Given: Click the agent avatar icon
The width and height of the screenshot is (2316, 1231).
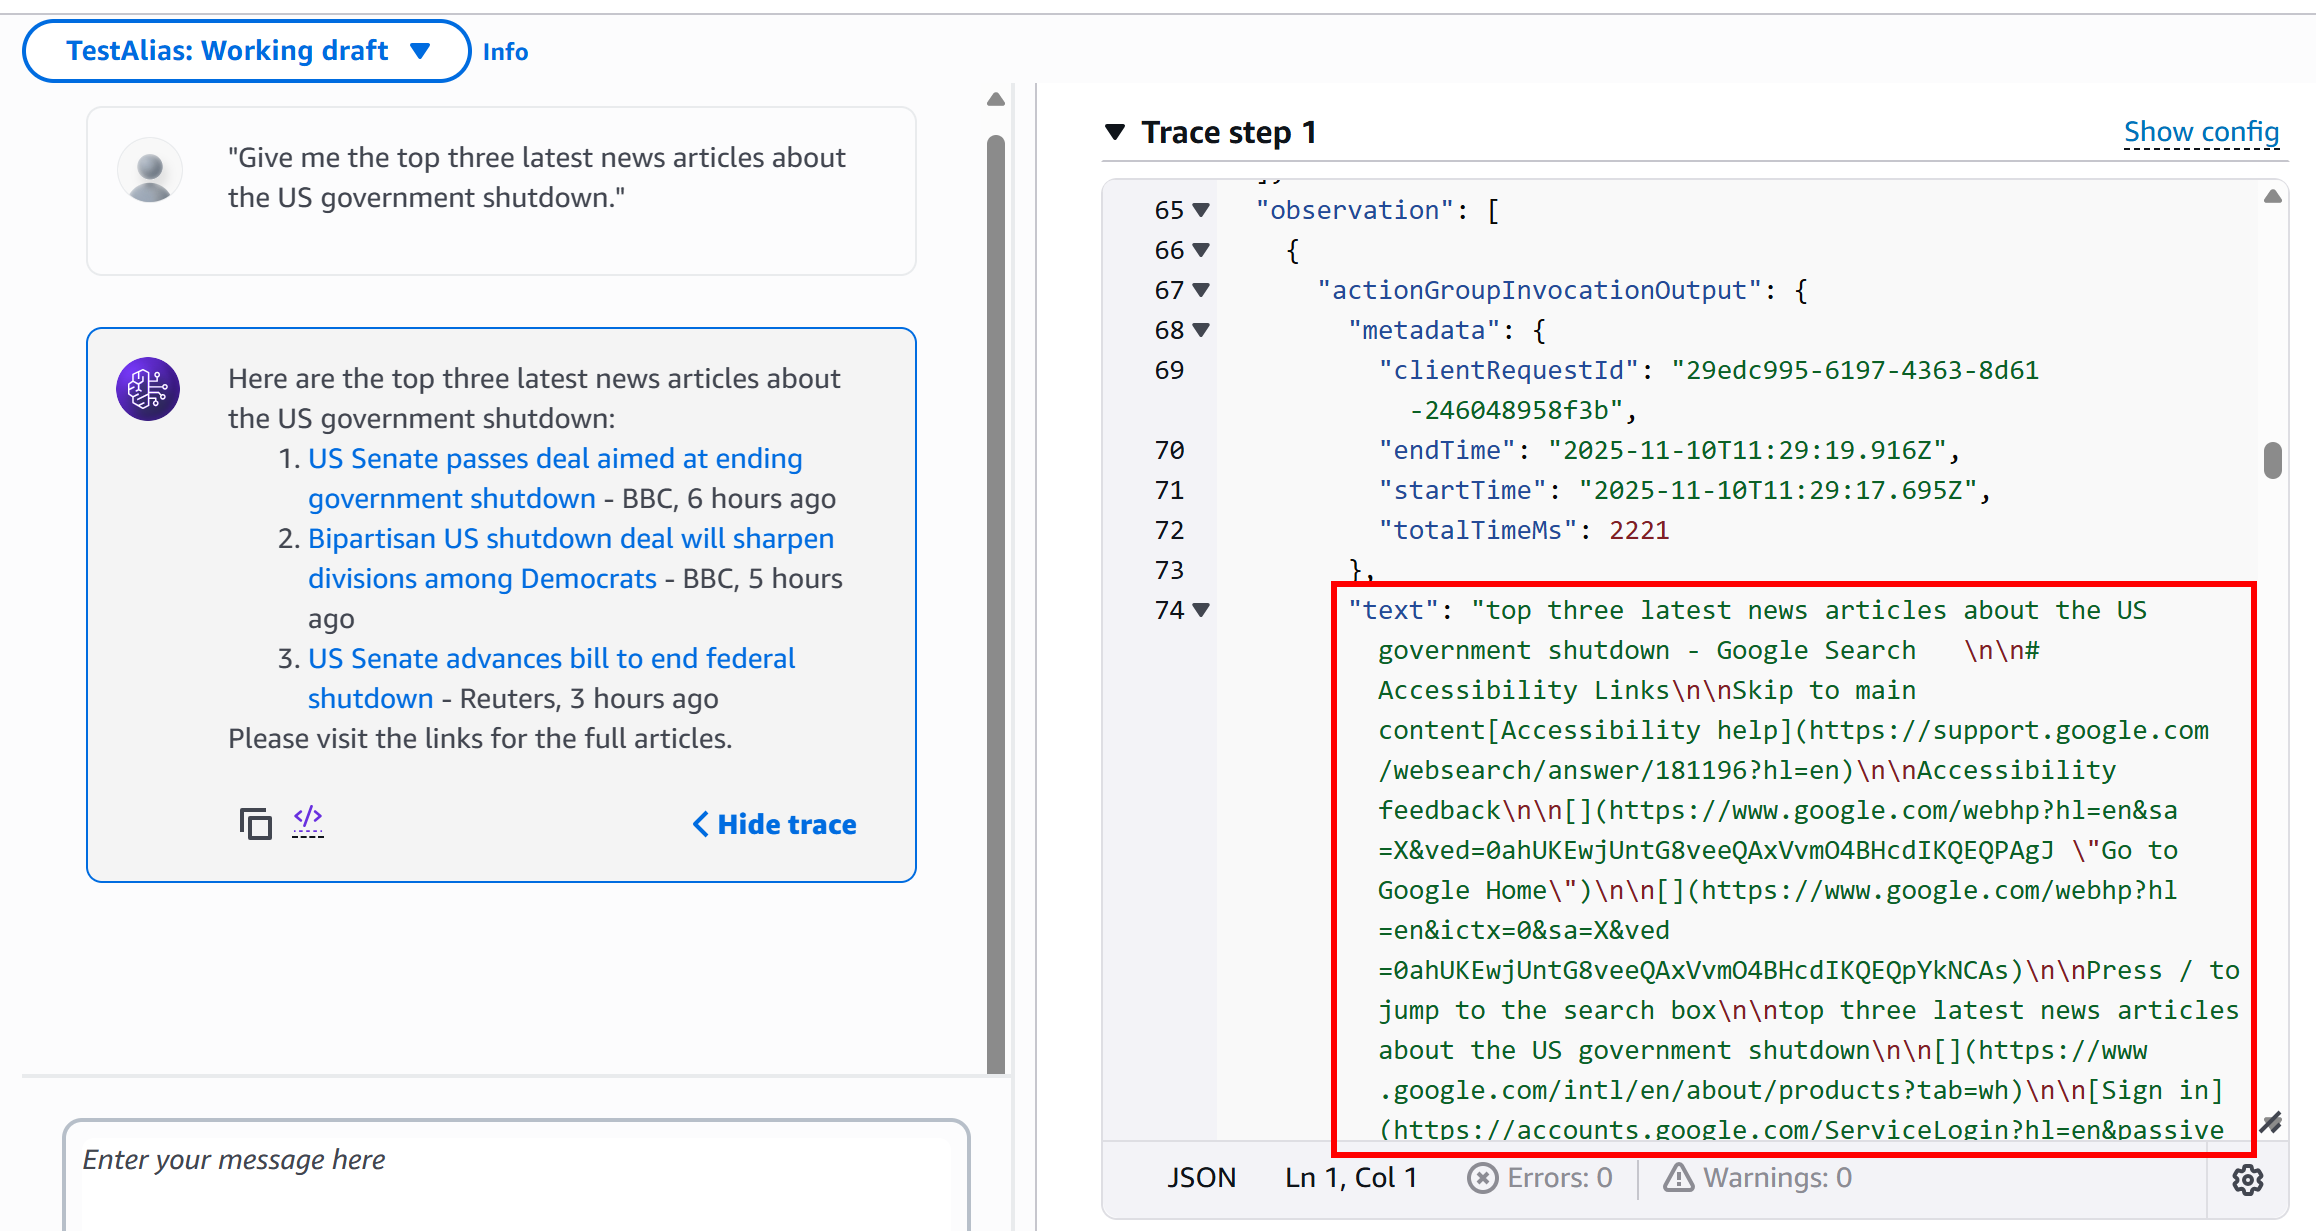Looking at the screenshot, I should (x=147, y=389).
